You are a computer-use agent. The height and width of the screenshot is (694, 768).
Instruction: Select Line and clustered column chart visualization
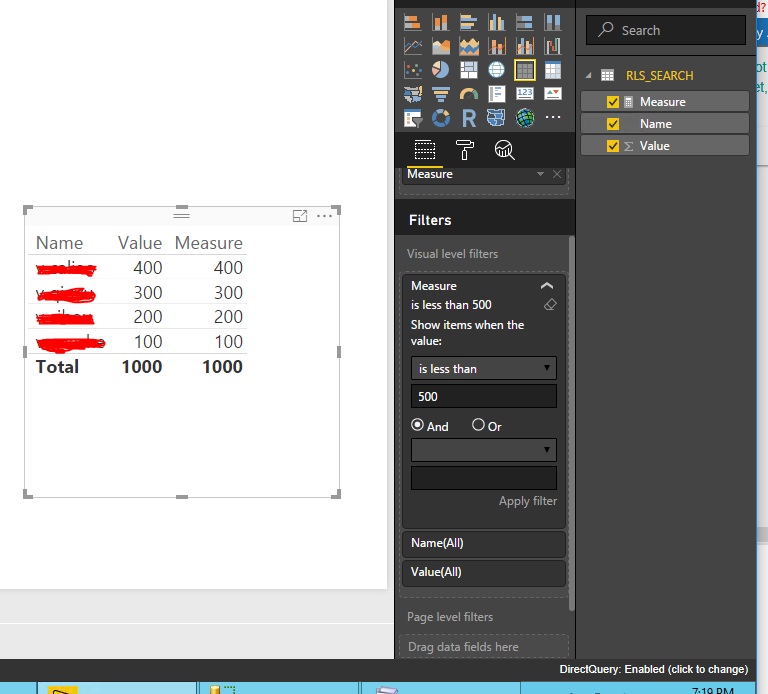click(x=525, y=47)
